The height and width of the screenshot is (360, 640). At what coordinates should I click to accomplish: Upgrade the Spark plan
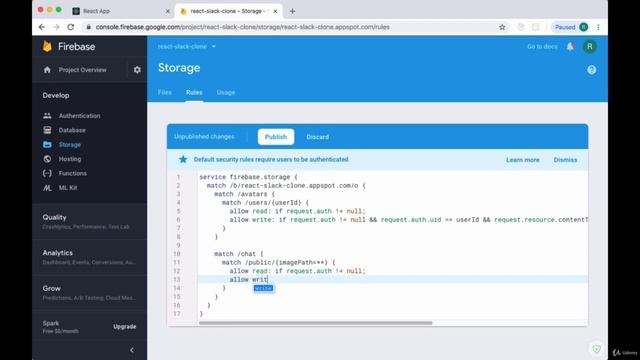[124, 327]
